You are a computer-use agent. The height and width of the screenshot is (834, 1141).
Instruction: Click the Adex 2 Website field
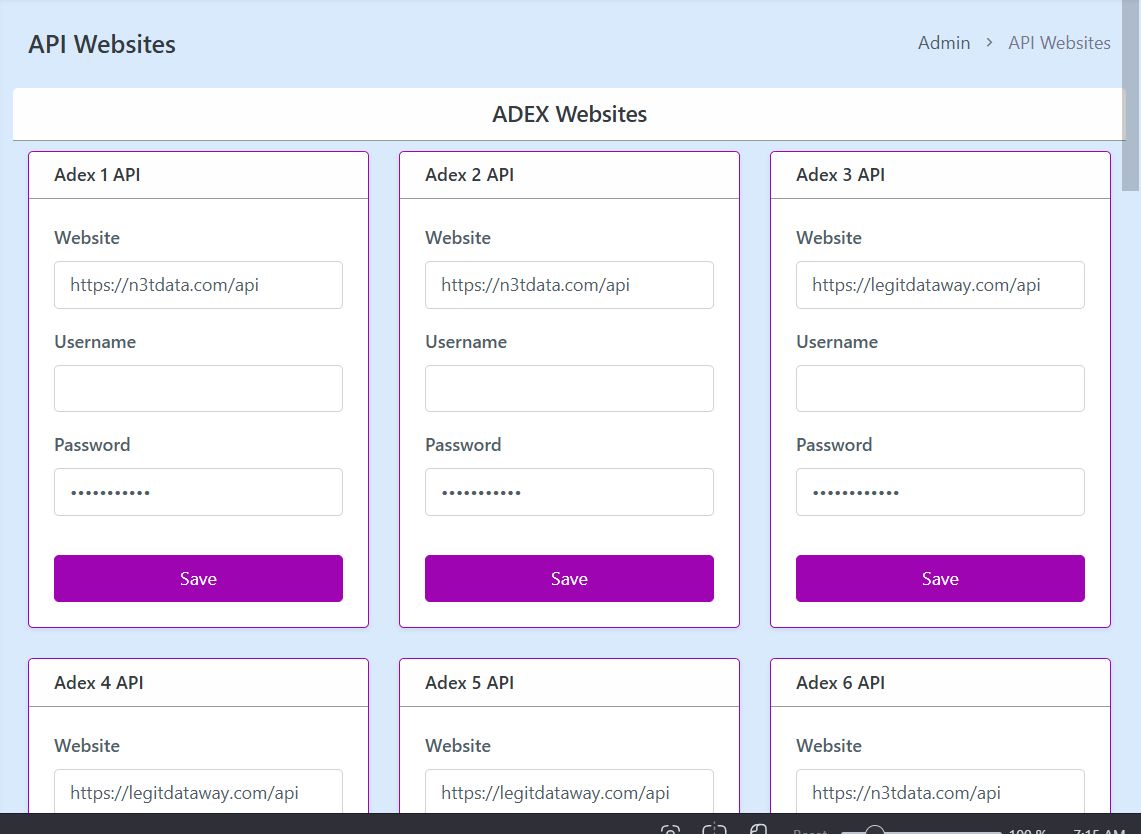tap(569, 285)
